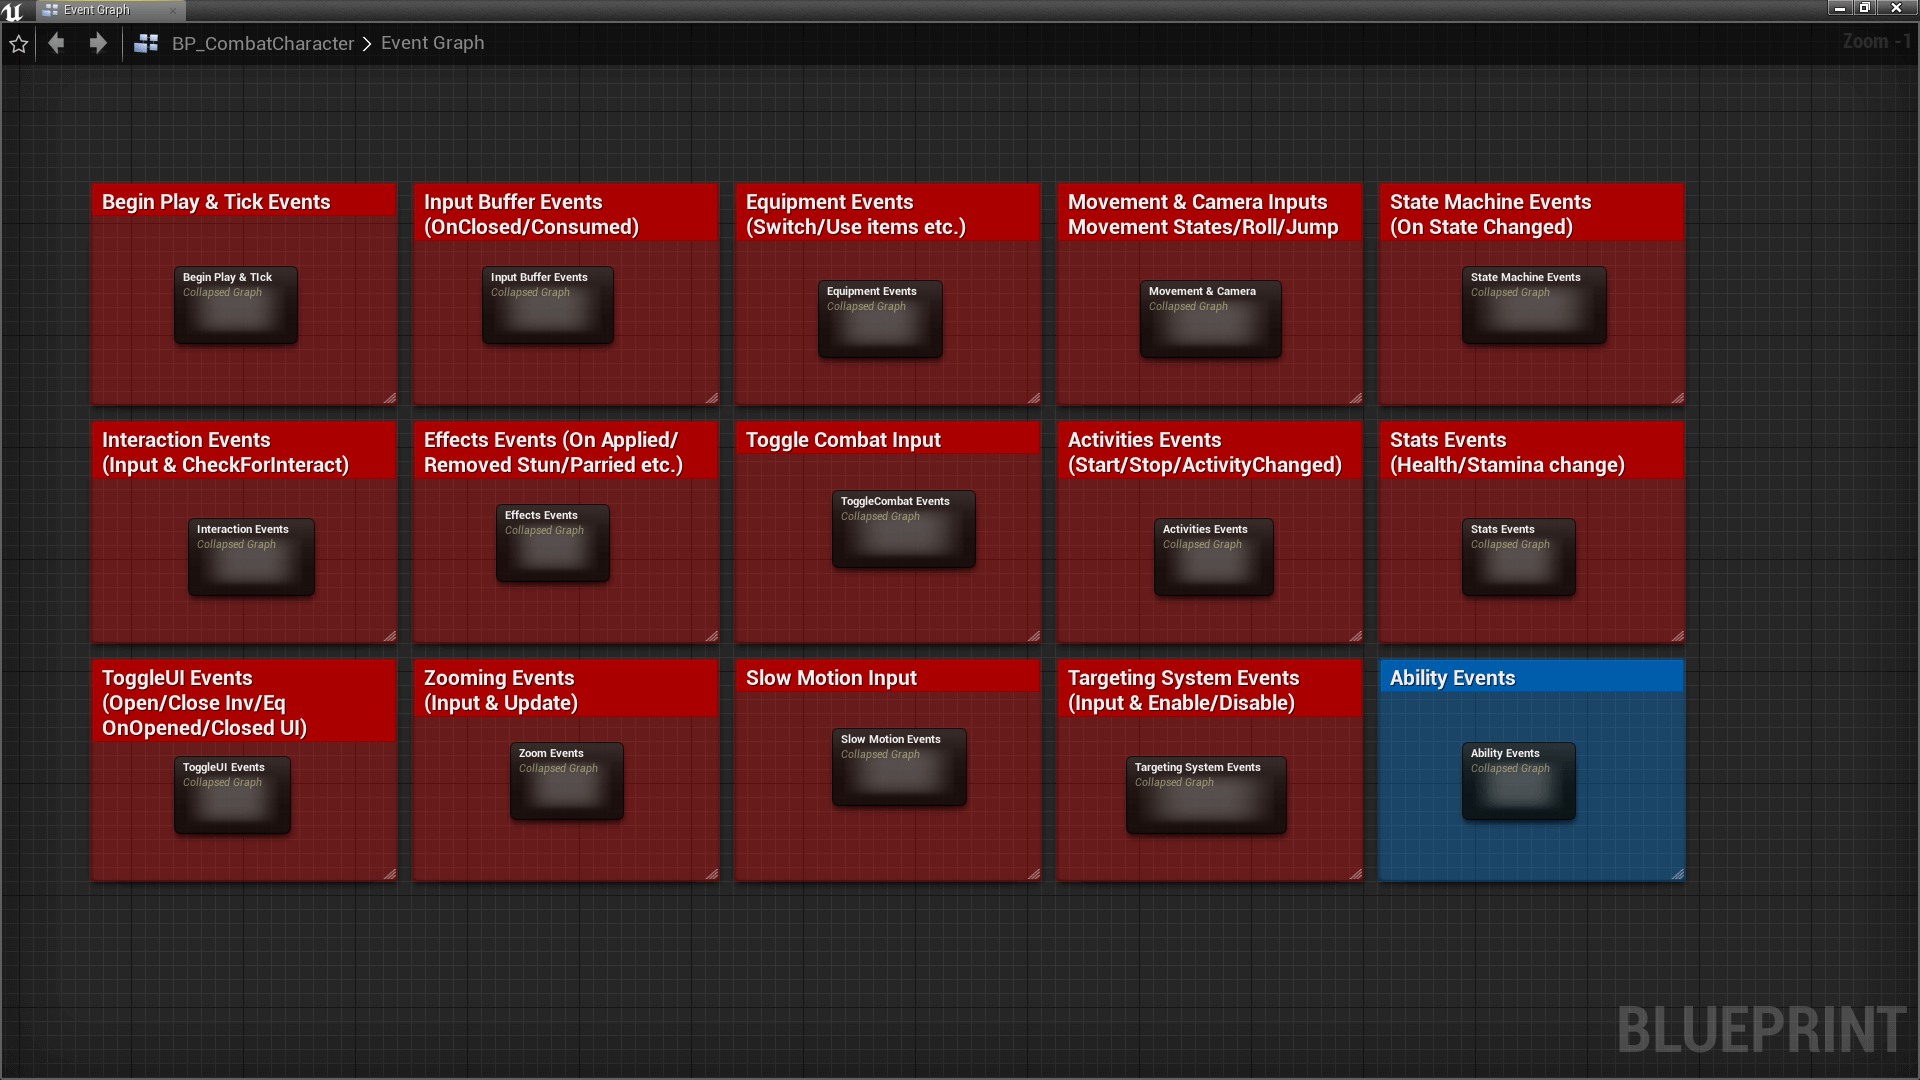Select the State Machine Events node
The width and height of the screenshot is (1920, 1080).
click(x=1533, y=305)
